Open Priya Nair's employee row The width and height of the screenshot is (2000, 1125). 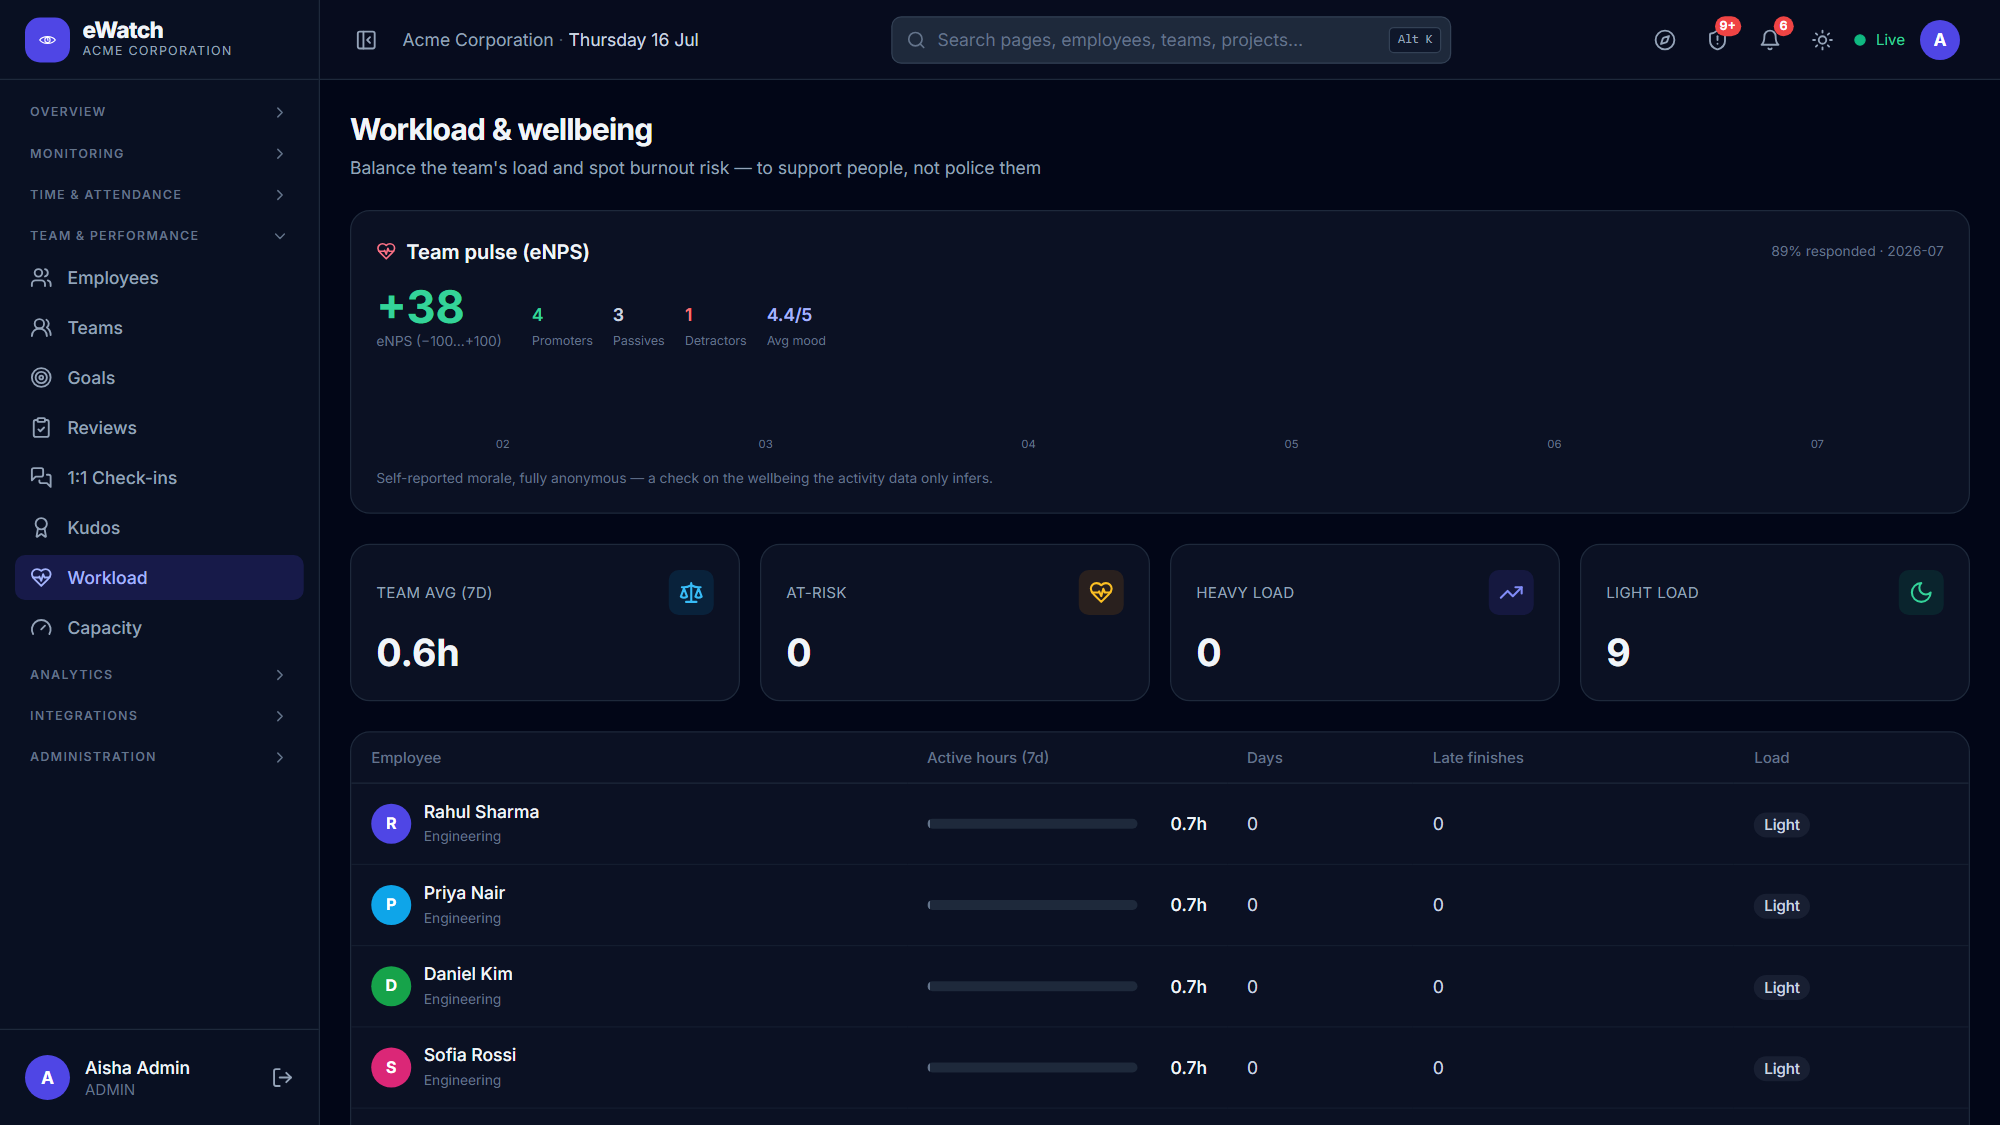tap(1160, 905)
